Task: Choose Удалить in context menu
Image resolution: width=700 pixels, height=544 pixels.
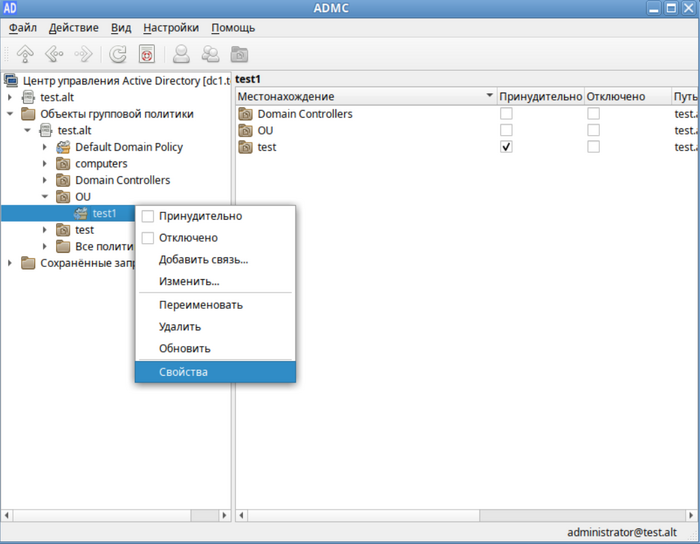Action: click(215, 327)
